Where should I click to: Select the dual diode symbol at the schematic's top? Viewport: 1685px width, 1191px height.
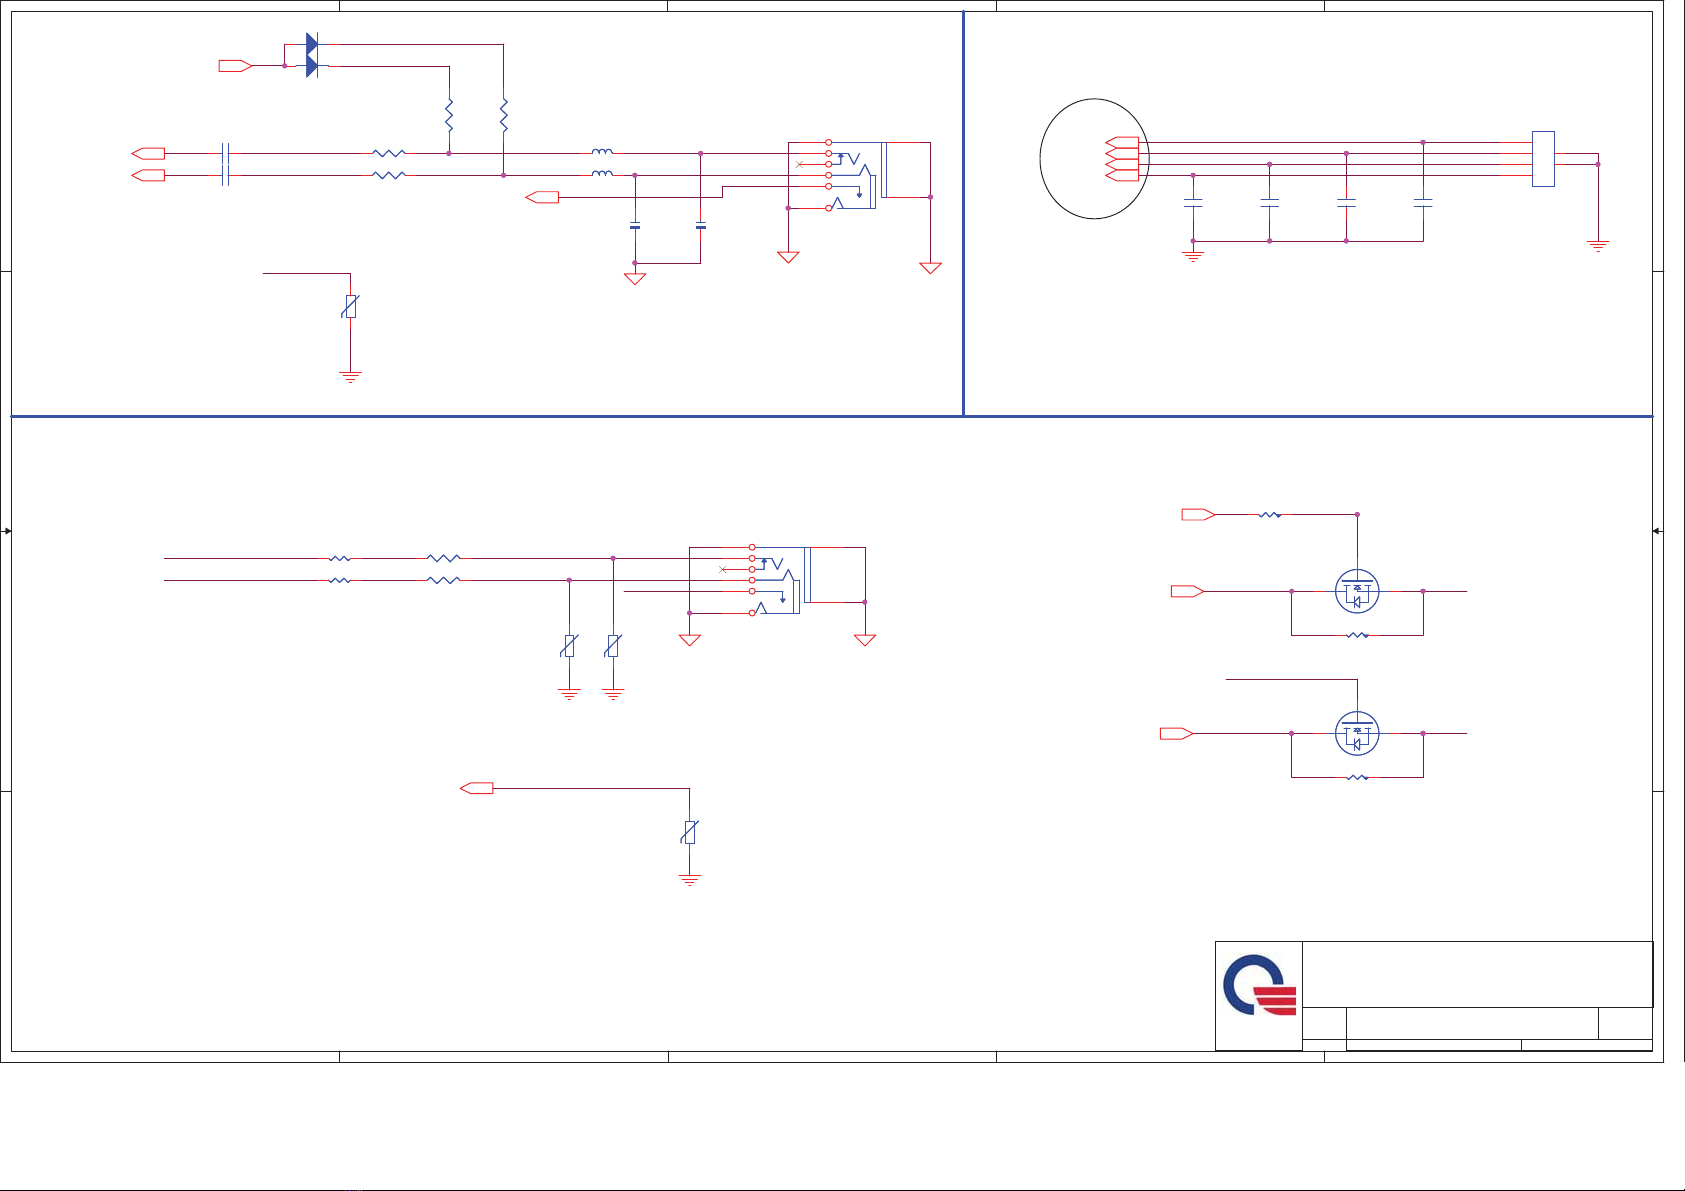click(311, 55)
